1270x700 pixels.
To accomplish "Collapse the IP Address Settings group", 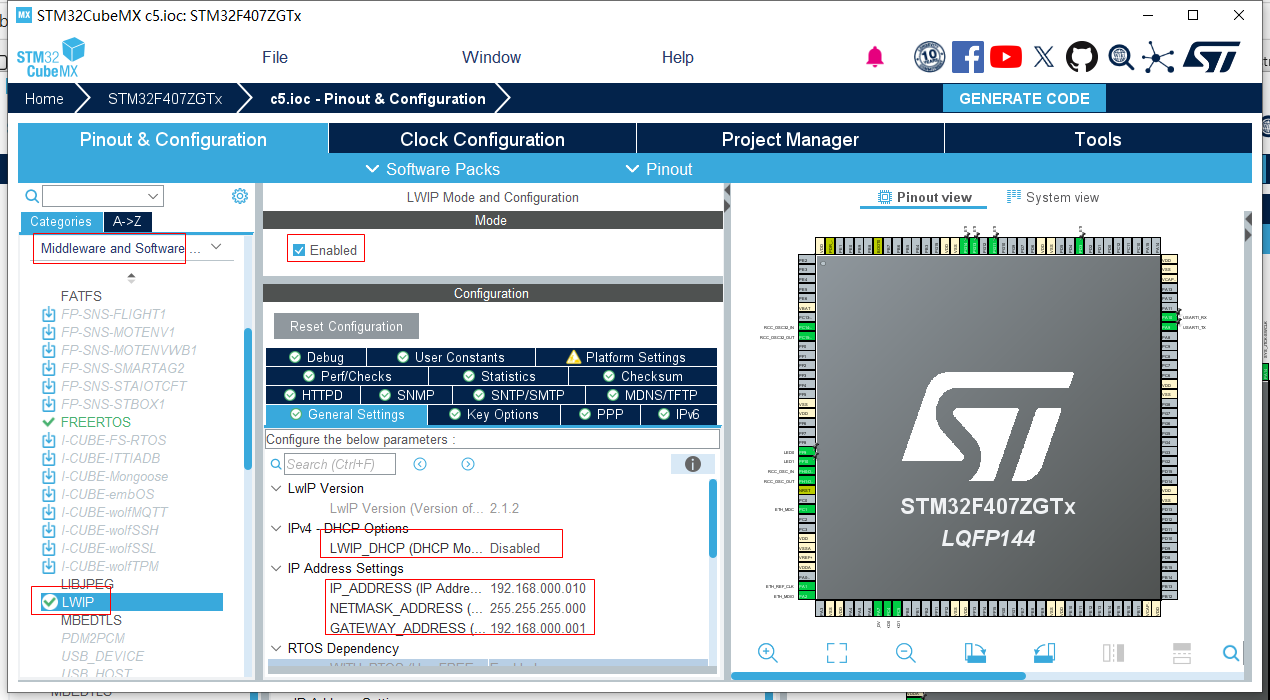I will point(277,568).
